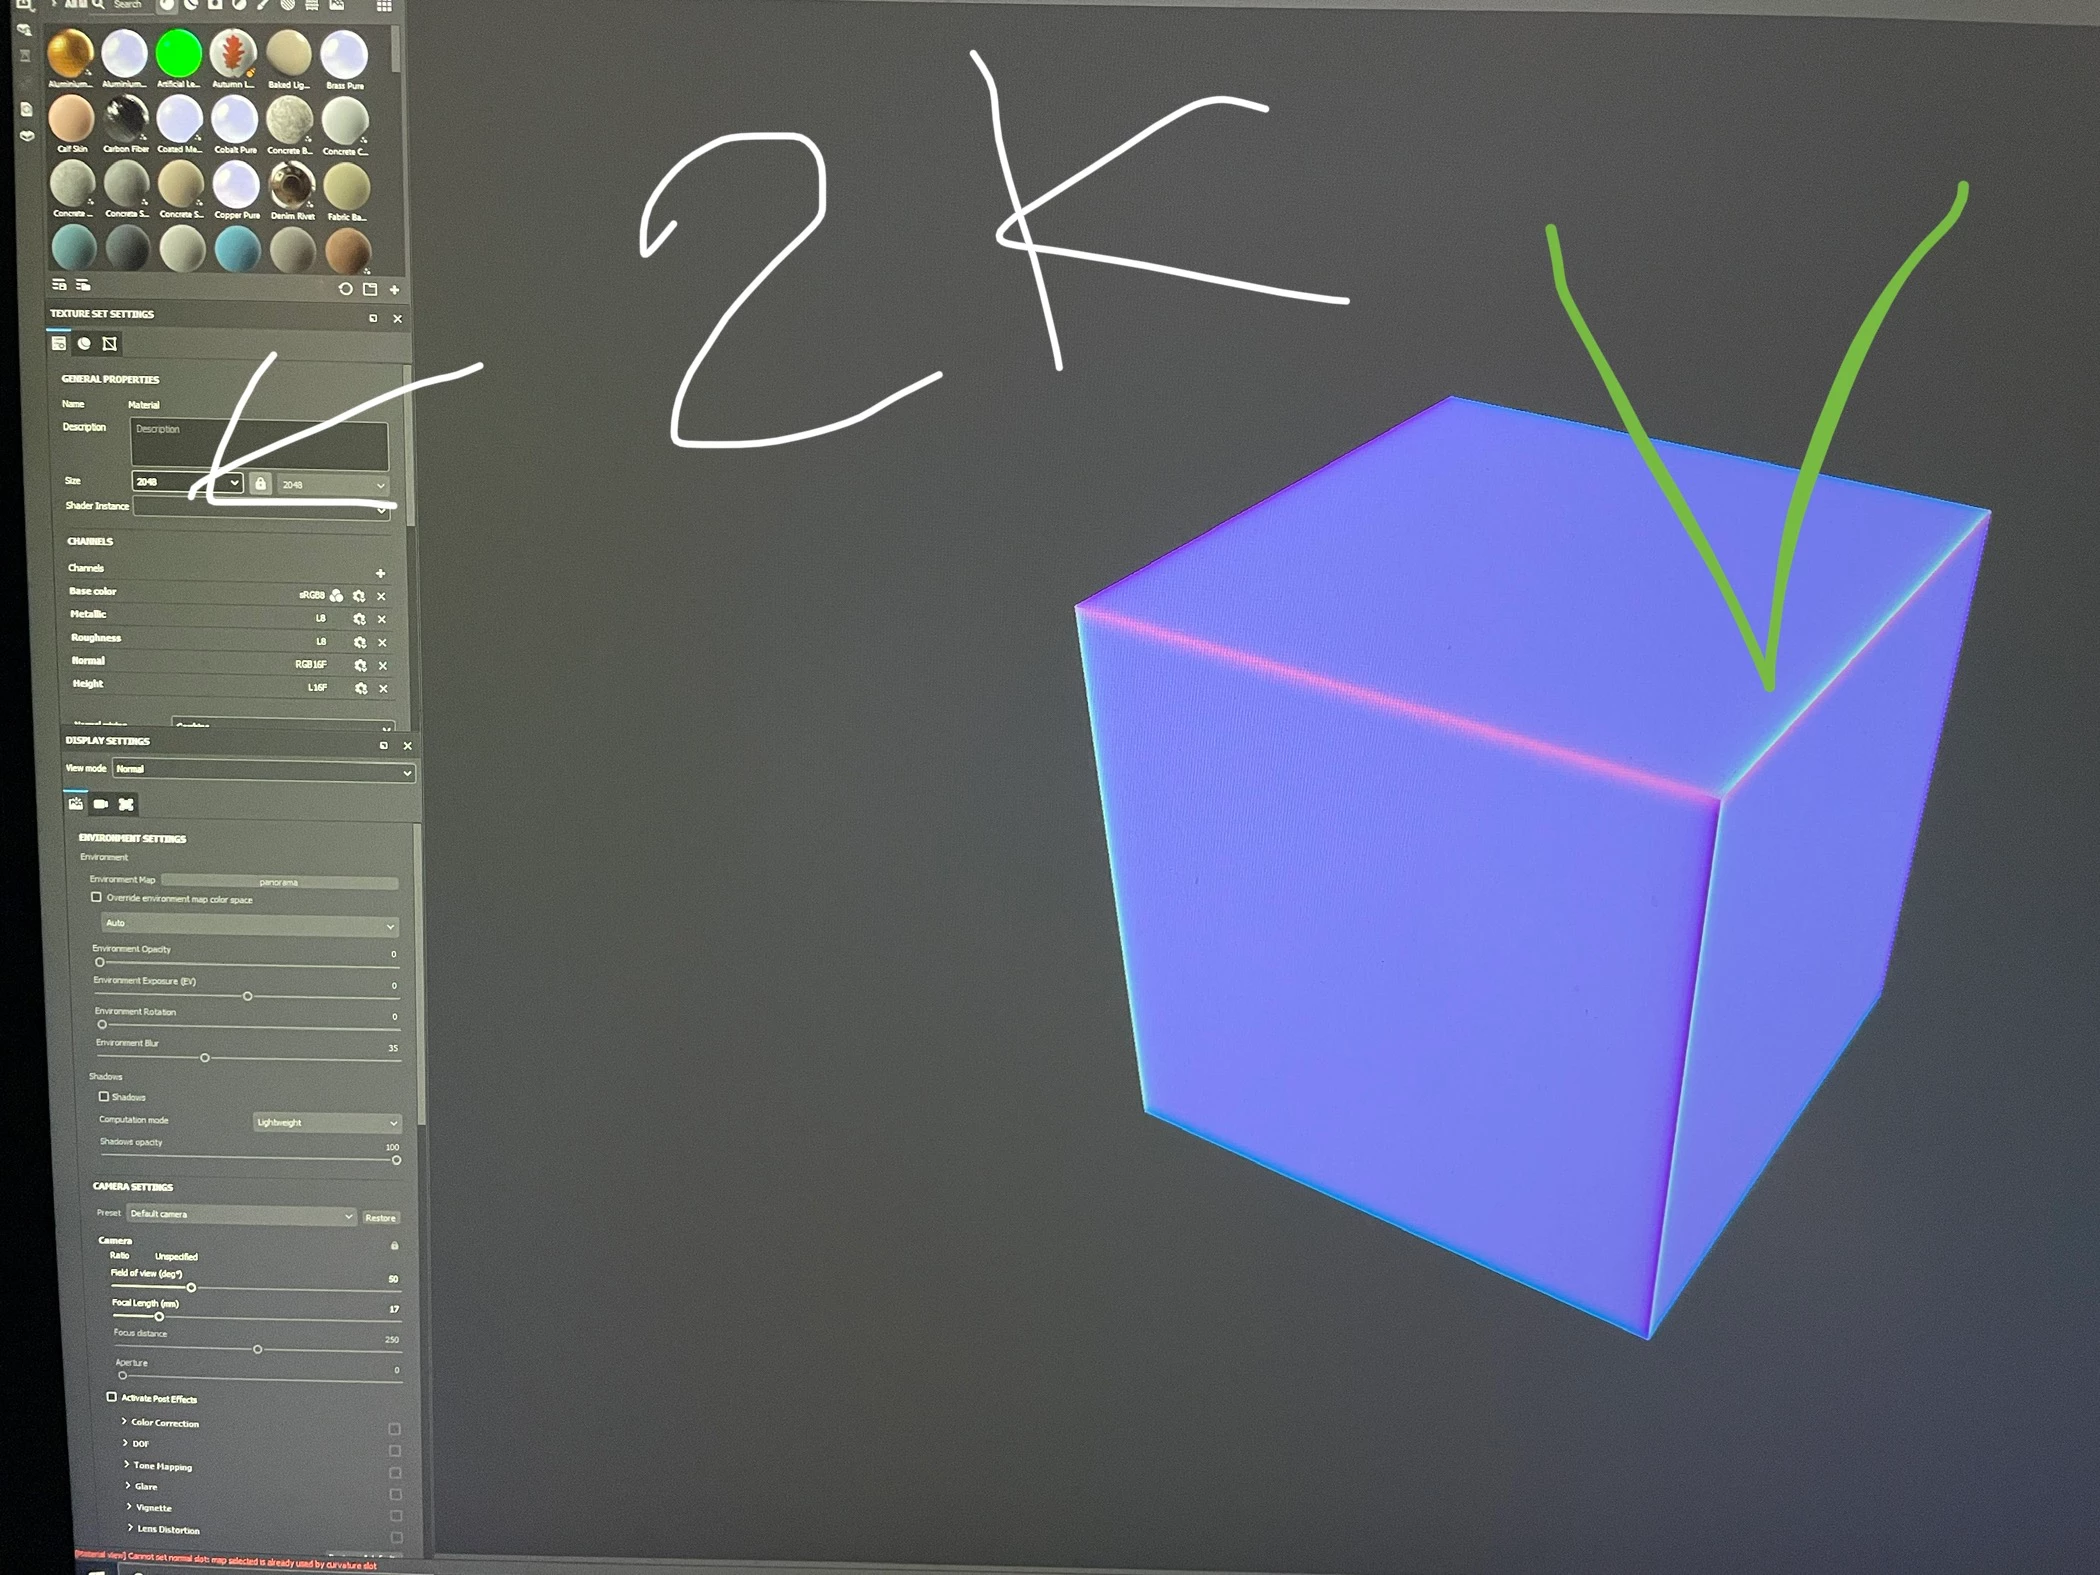Click the Environment Blur slider handle
Image resolution: width=2100 pixels, height=1575 pixels.
(205, 1058)
